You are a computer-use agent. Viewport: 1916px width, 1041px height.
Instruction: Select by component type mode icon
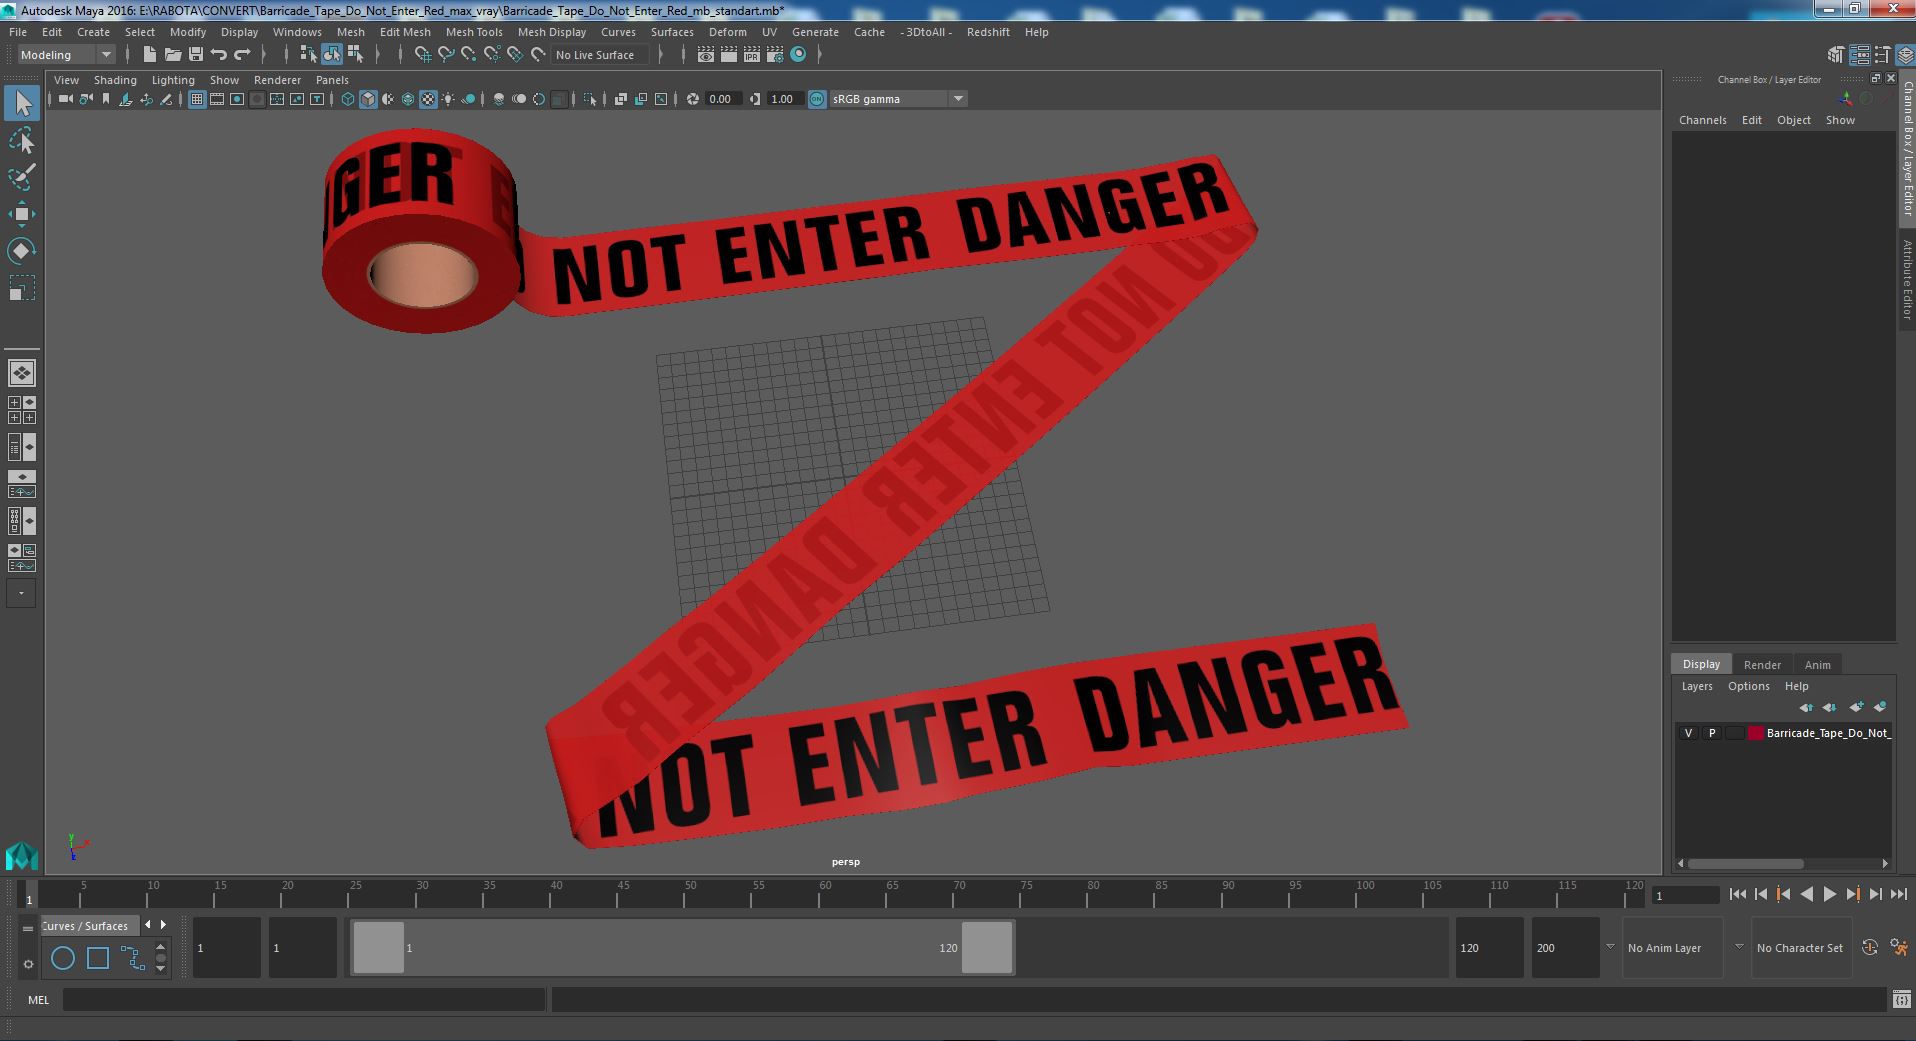coord(355,55)
